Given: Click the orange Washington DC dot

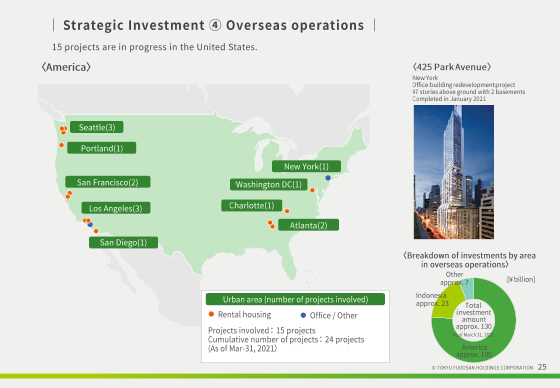Looking at the screenshot, I should point(312,190).
